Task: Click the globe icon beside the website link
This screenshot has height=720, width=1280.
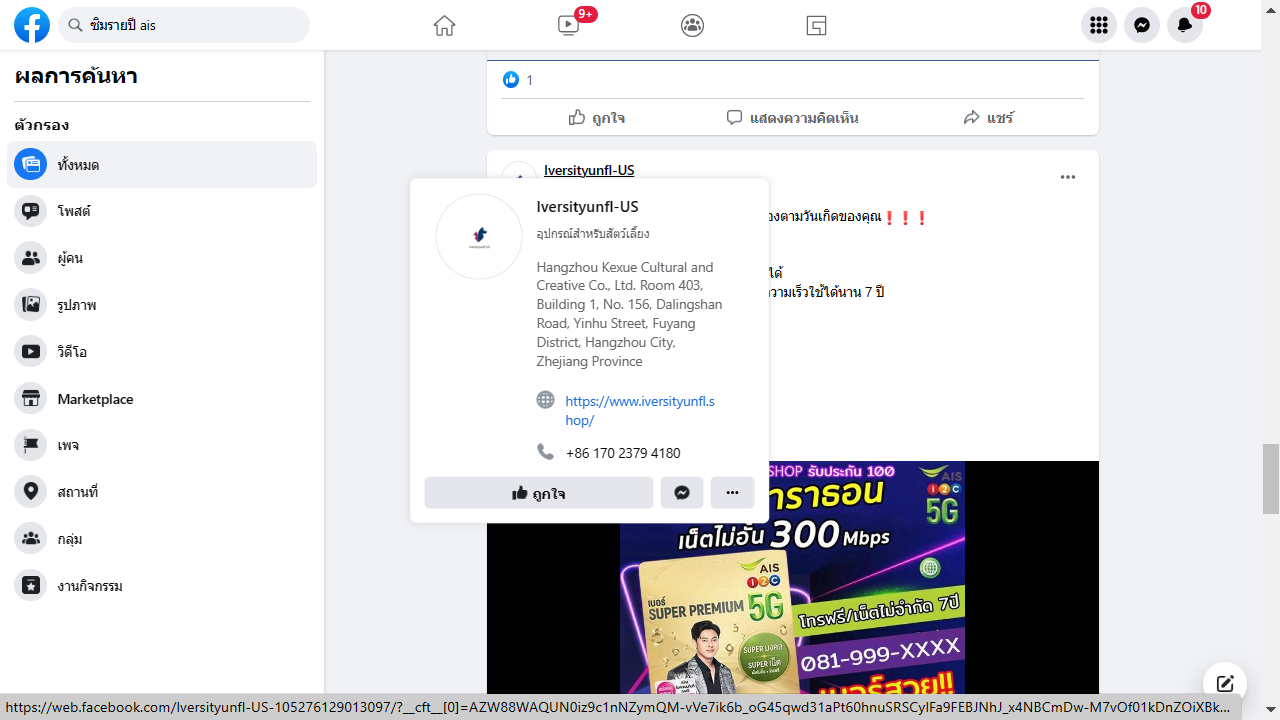Action: 545,400
